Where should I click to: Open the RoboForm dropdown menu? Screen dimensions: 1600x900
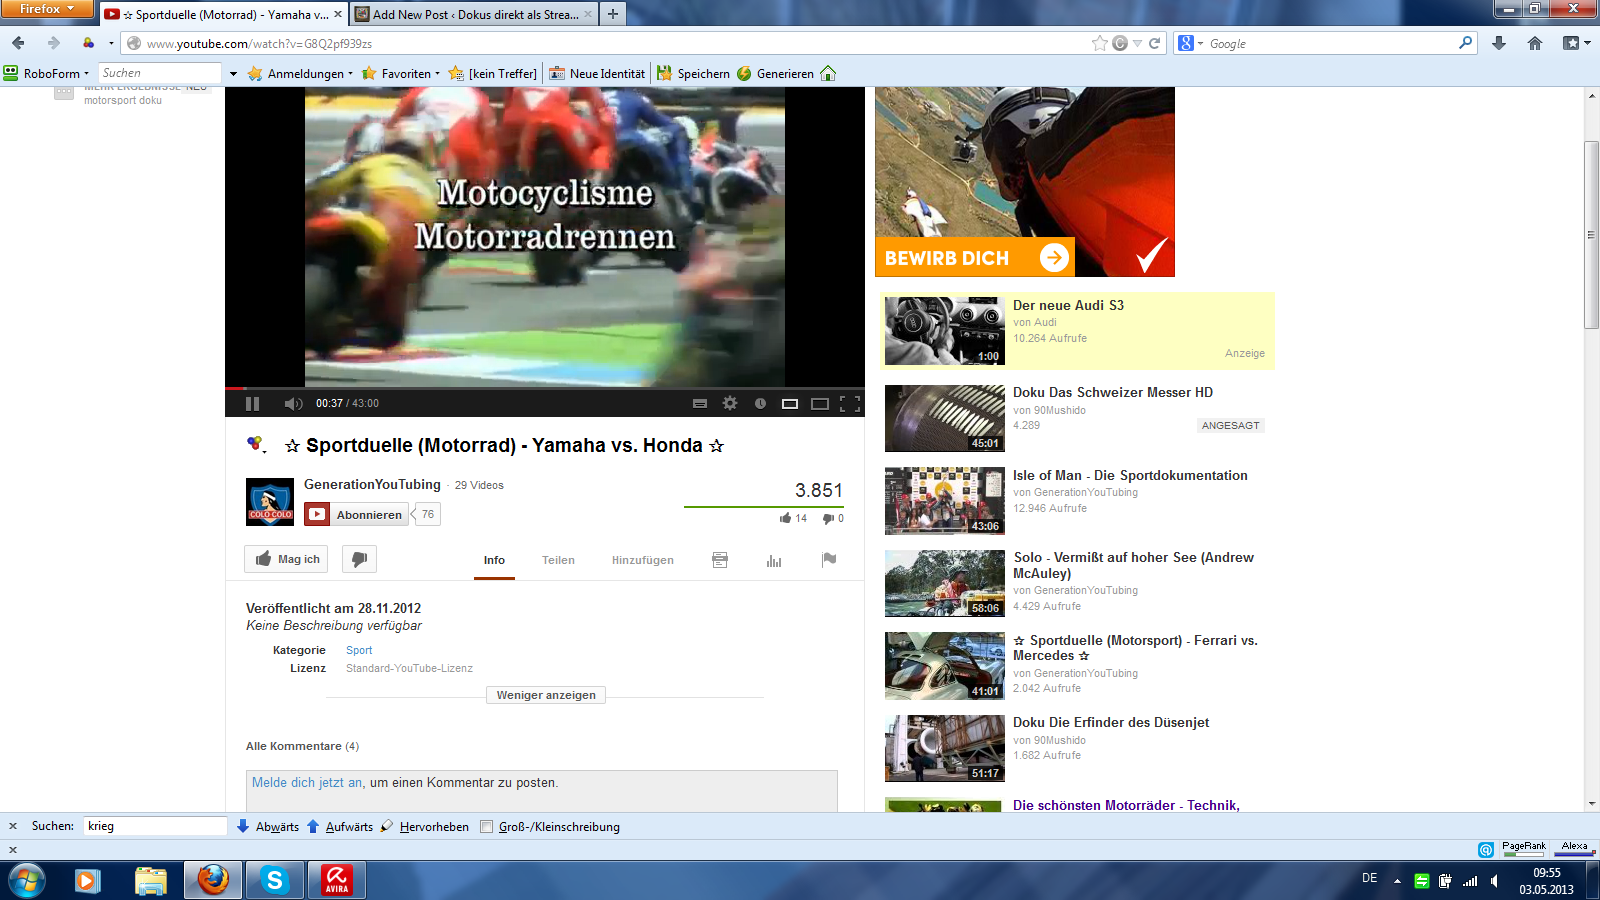pyautogui.click(x=47, y=73)
